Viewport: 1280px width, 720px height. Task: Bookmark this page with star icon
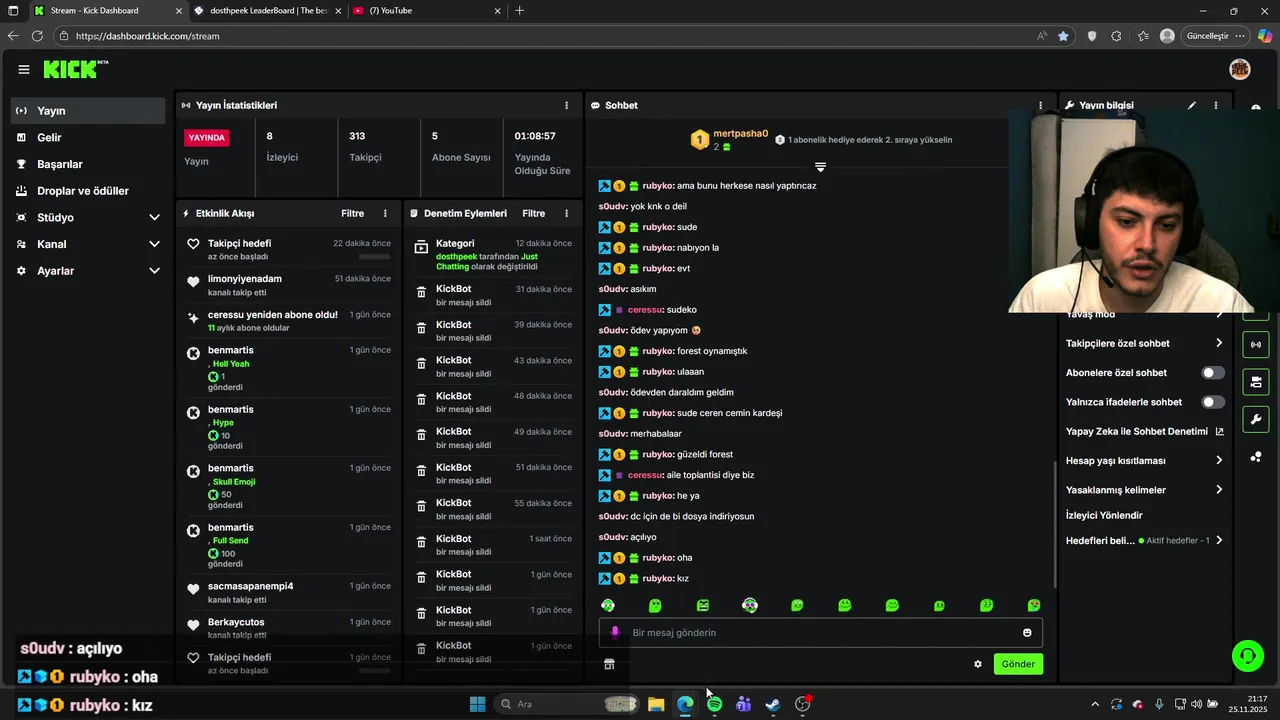[x=1063, y=36]
